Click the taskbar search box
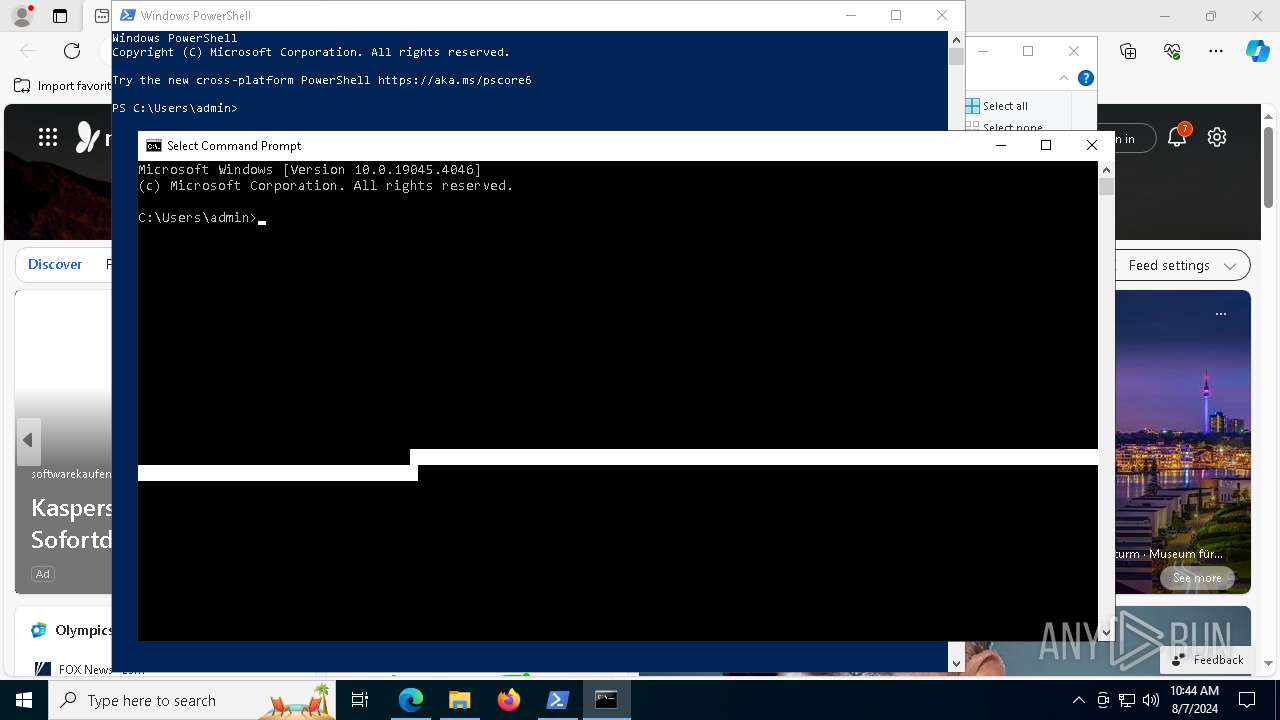1280x720 pixels. pyautogui.click(x=192, y=700)
